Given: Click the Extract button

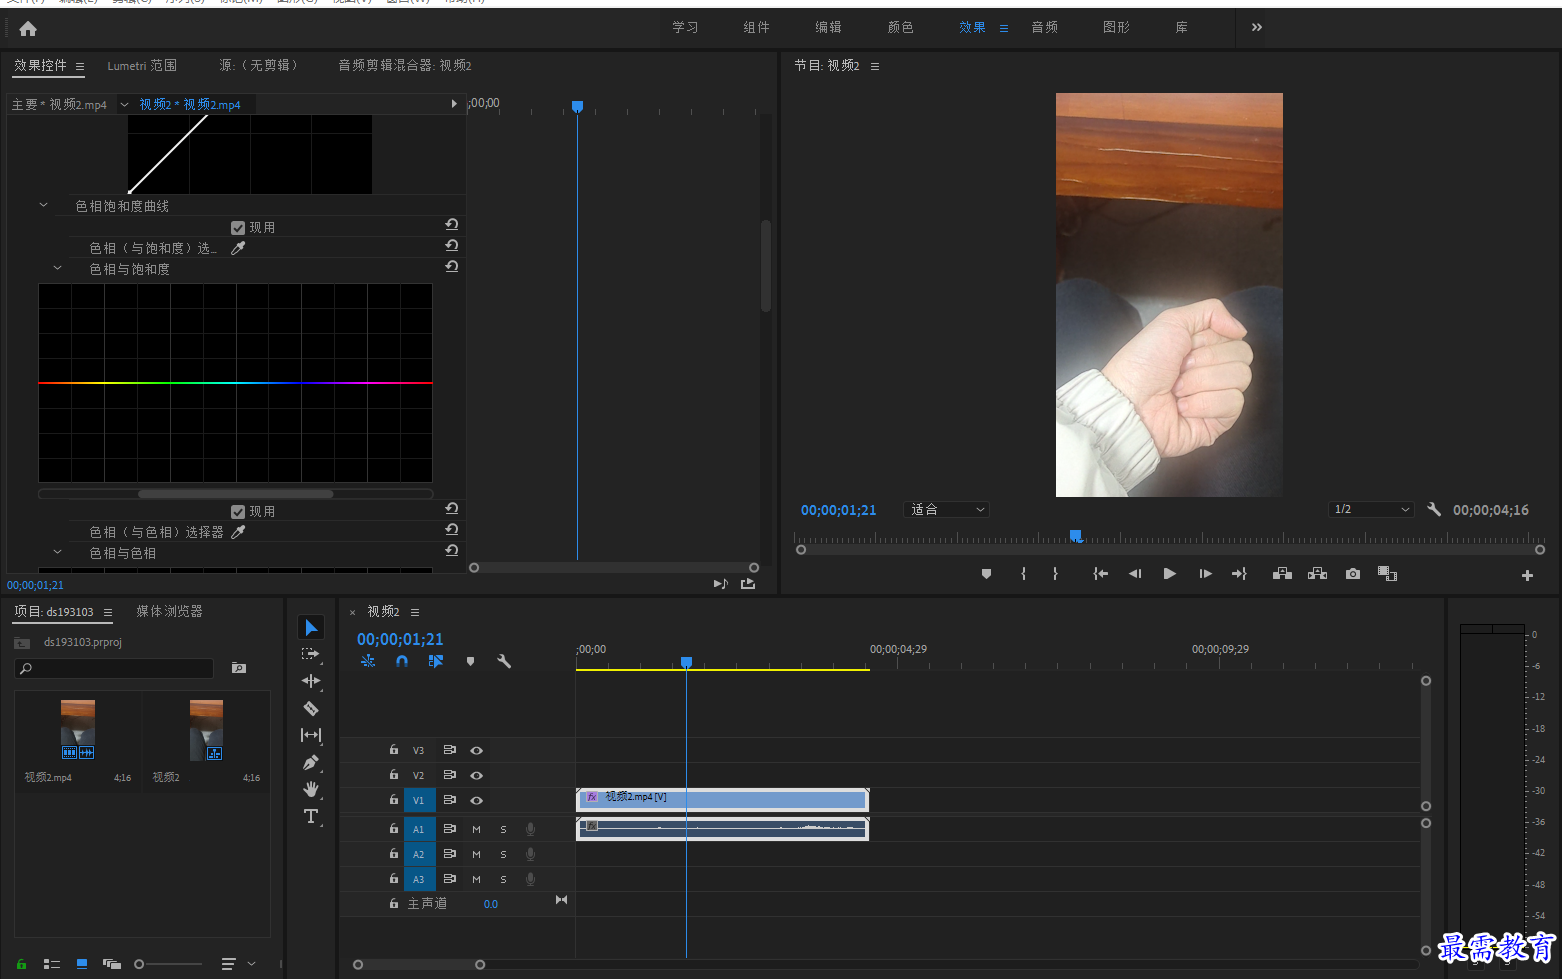Looking at the screenshot, I should click(x=1317, y=574).
